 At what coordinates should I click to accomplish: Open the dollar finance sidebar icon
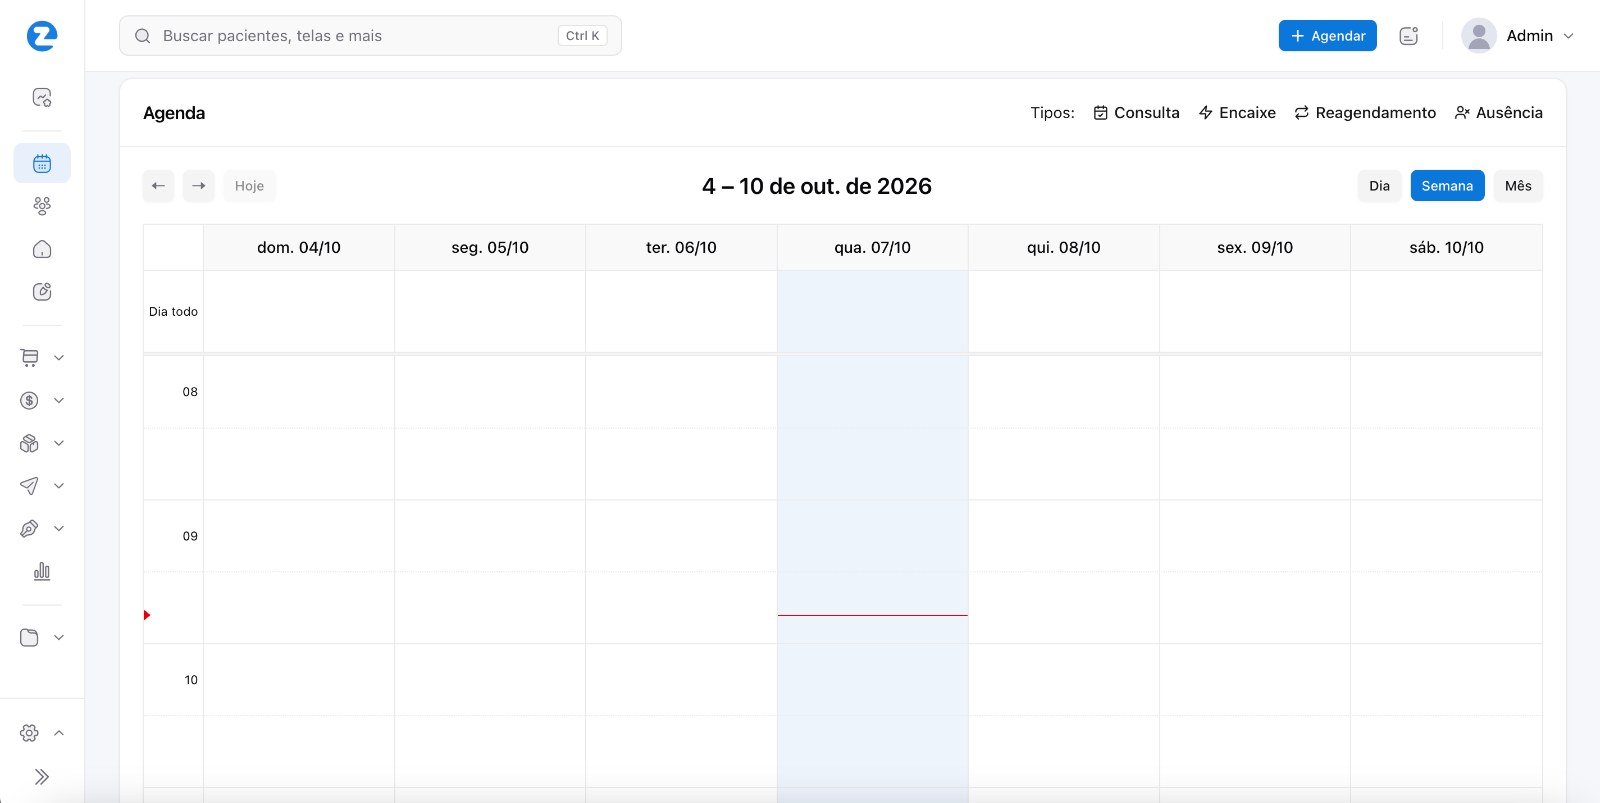[30, 401]
